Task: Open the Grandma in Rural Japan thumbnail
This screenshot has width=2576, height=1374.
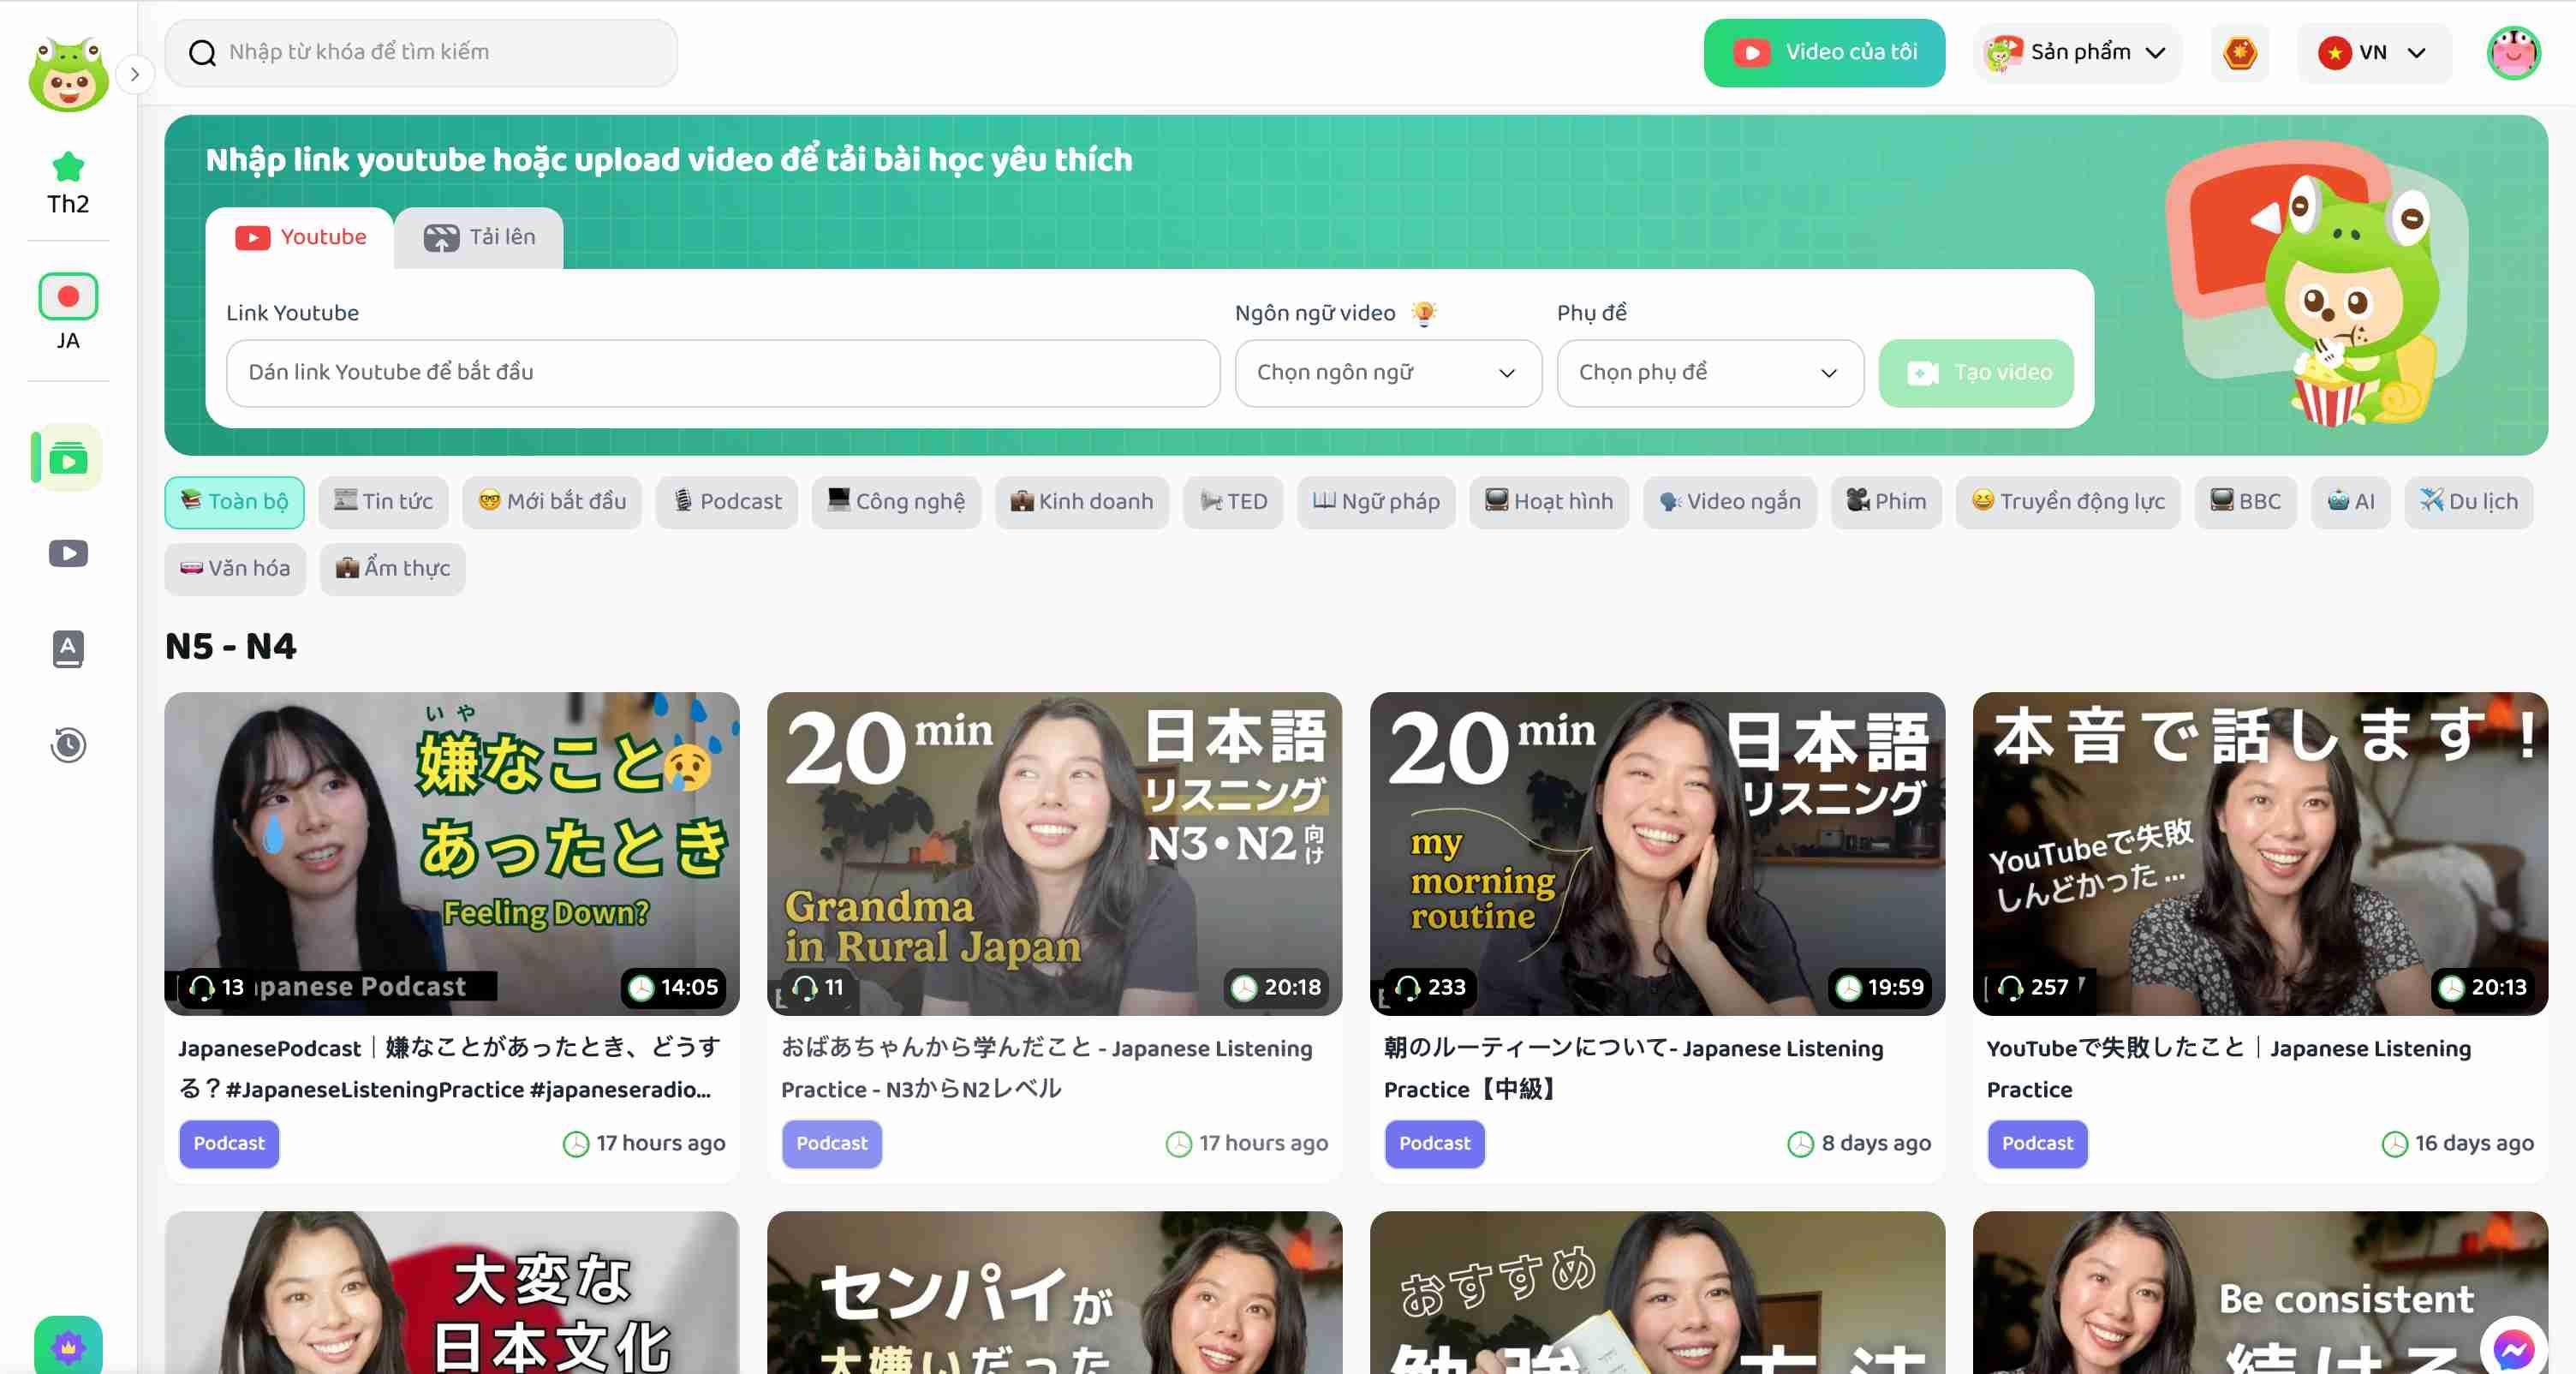Action: pos(1055,854)
